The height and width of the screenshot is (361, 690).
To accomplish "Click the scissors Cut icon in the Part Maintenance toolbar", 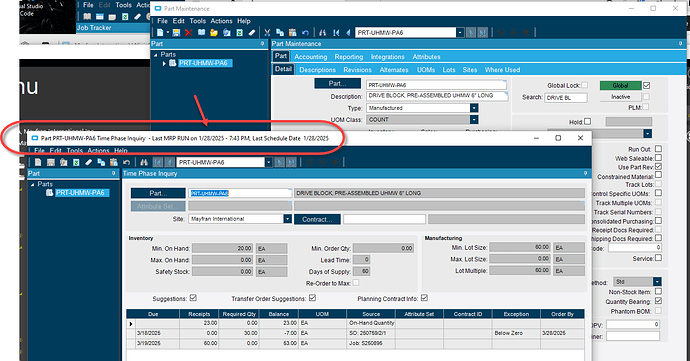I will [x=267, y=33].
